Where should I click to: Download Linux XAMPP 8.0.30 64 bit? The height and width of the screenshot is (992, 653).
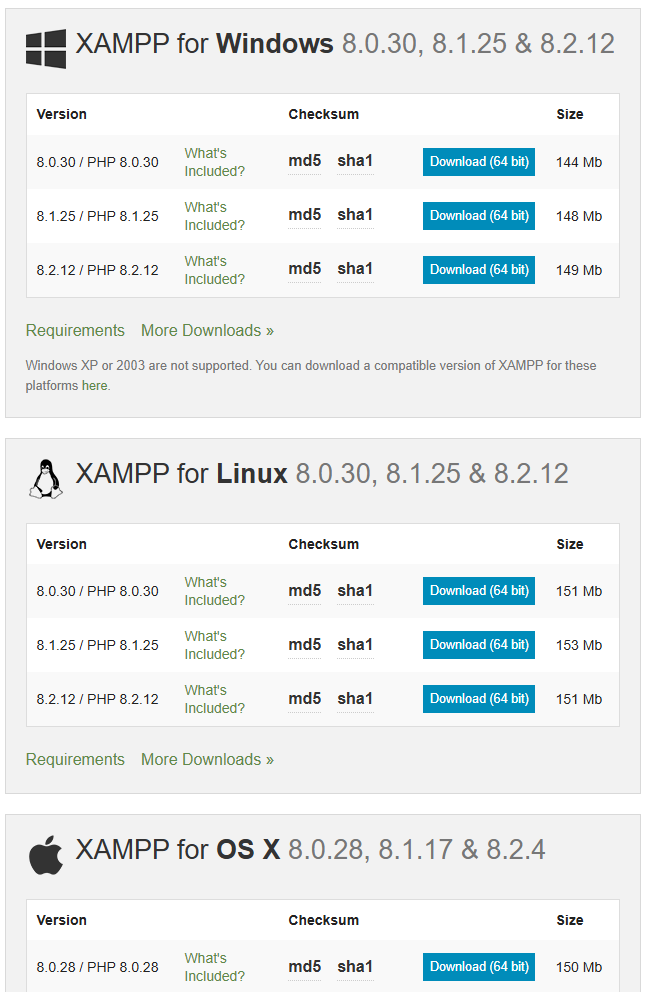tap(478, 591)
